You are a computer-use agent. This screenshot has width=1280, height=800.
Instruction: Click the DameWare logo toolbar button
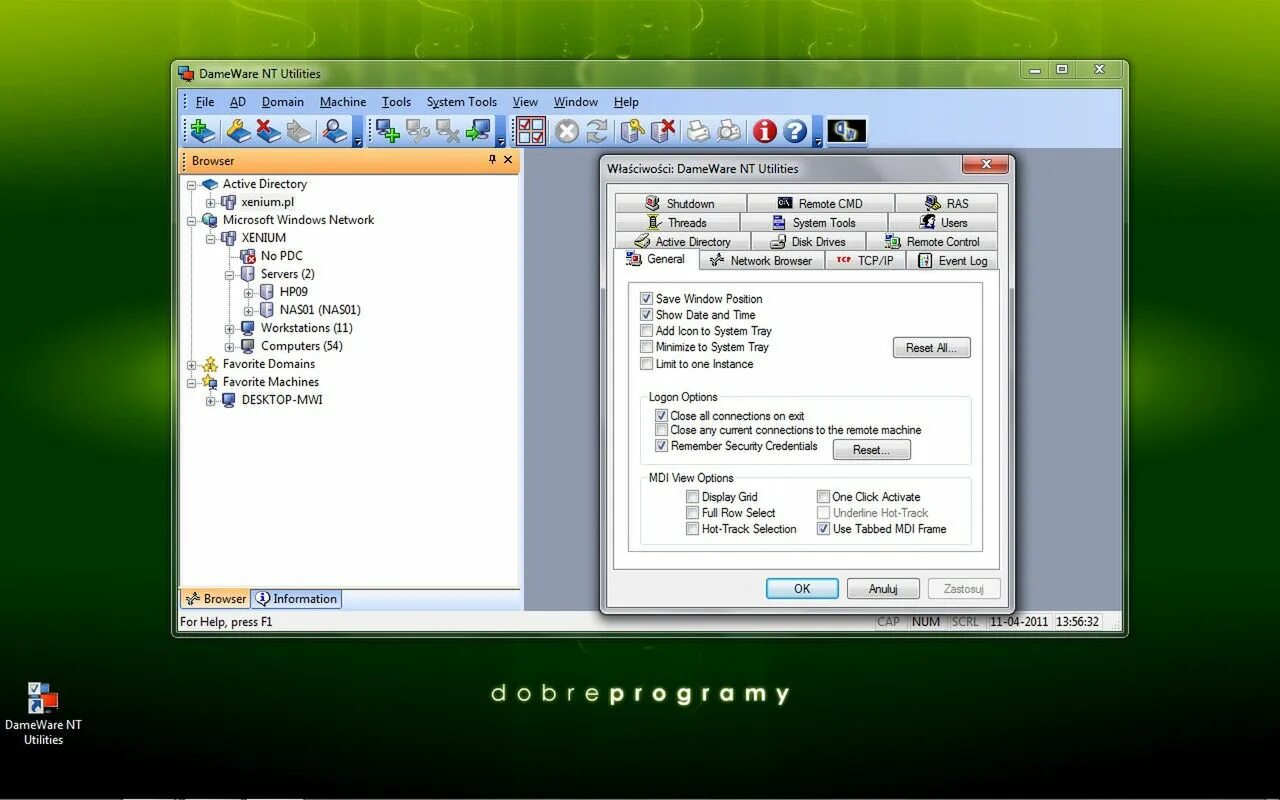(847, 131)
